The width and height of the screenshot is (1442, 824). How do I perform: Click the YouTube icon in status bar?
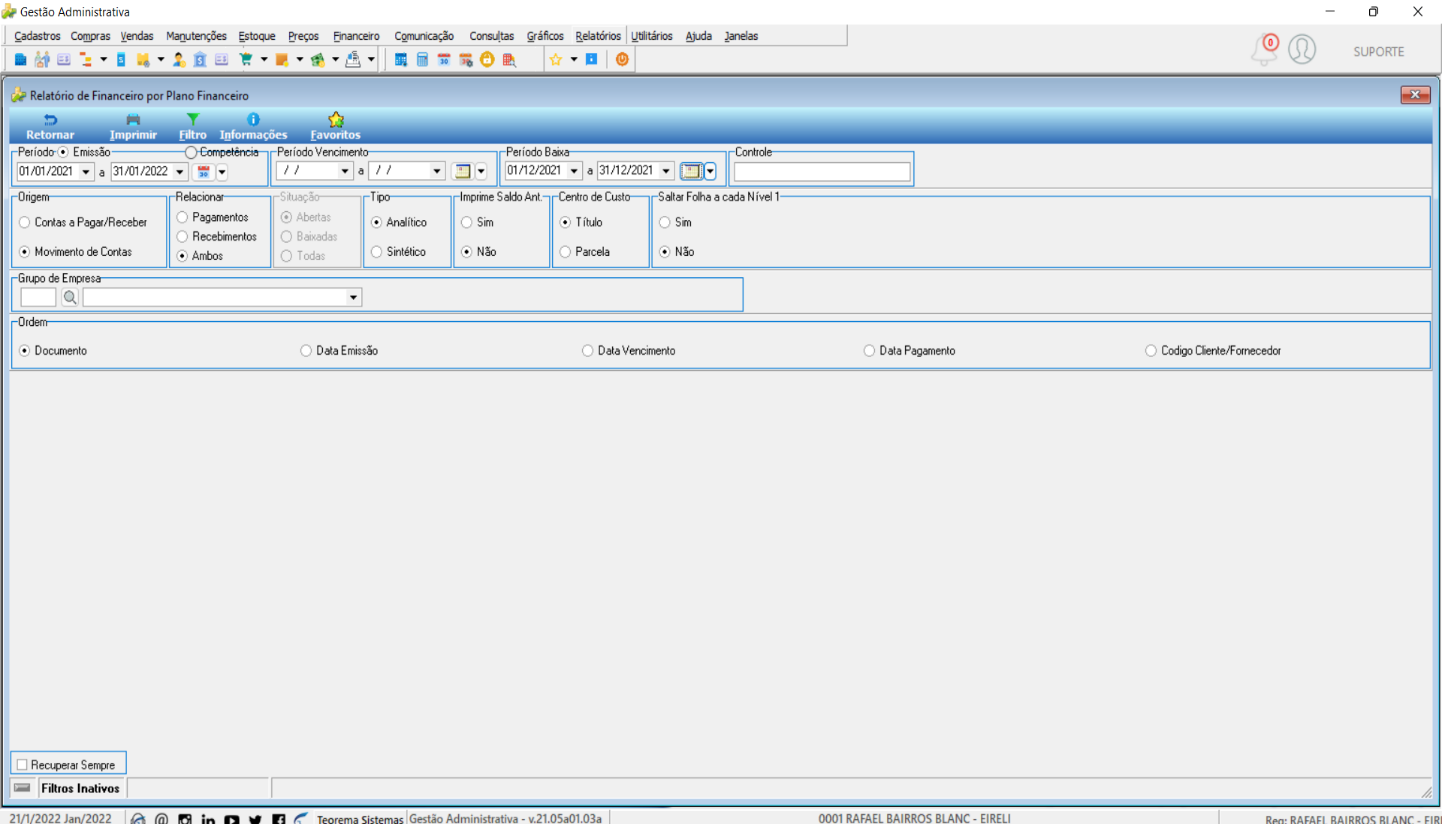pos(232,819)
